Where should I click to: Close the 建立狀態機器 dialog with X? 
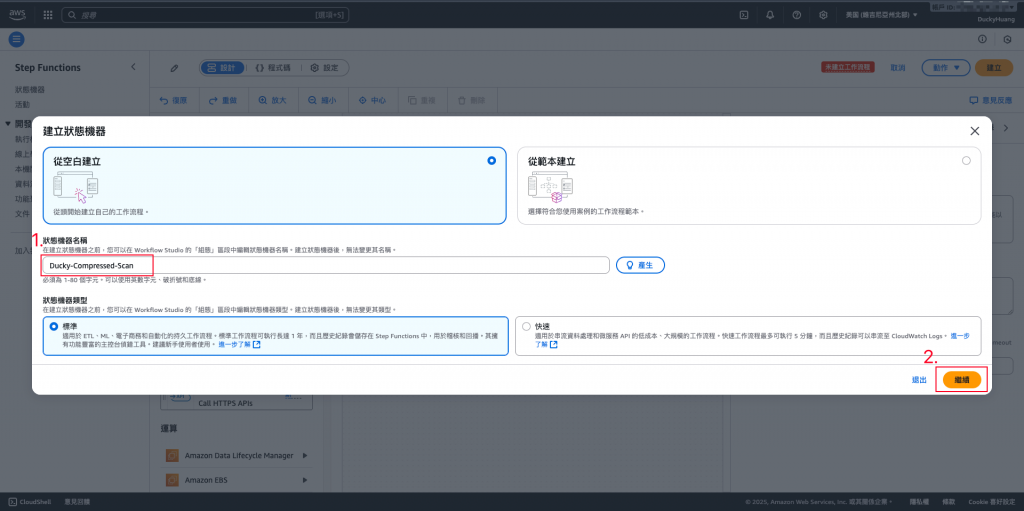tap(974, 131)
